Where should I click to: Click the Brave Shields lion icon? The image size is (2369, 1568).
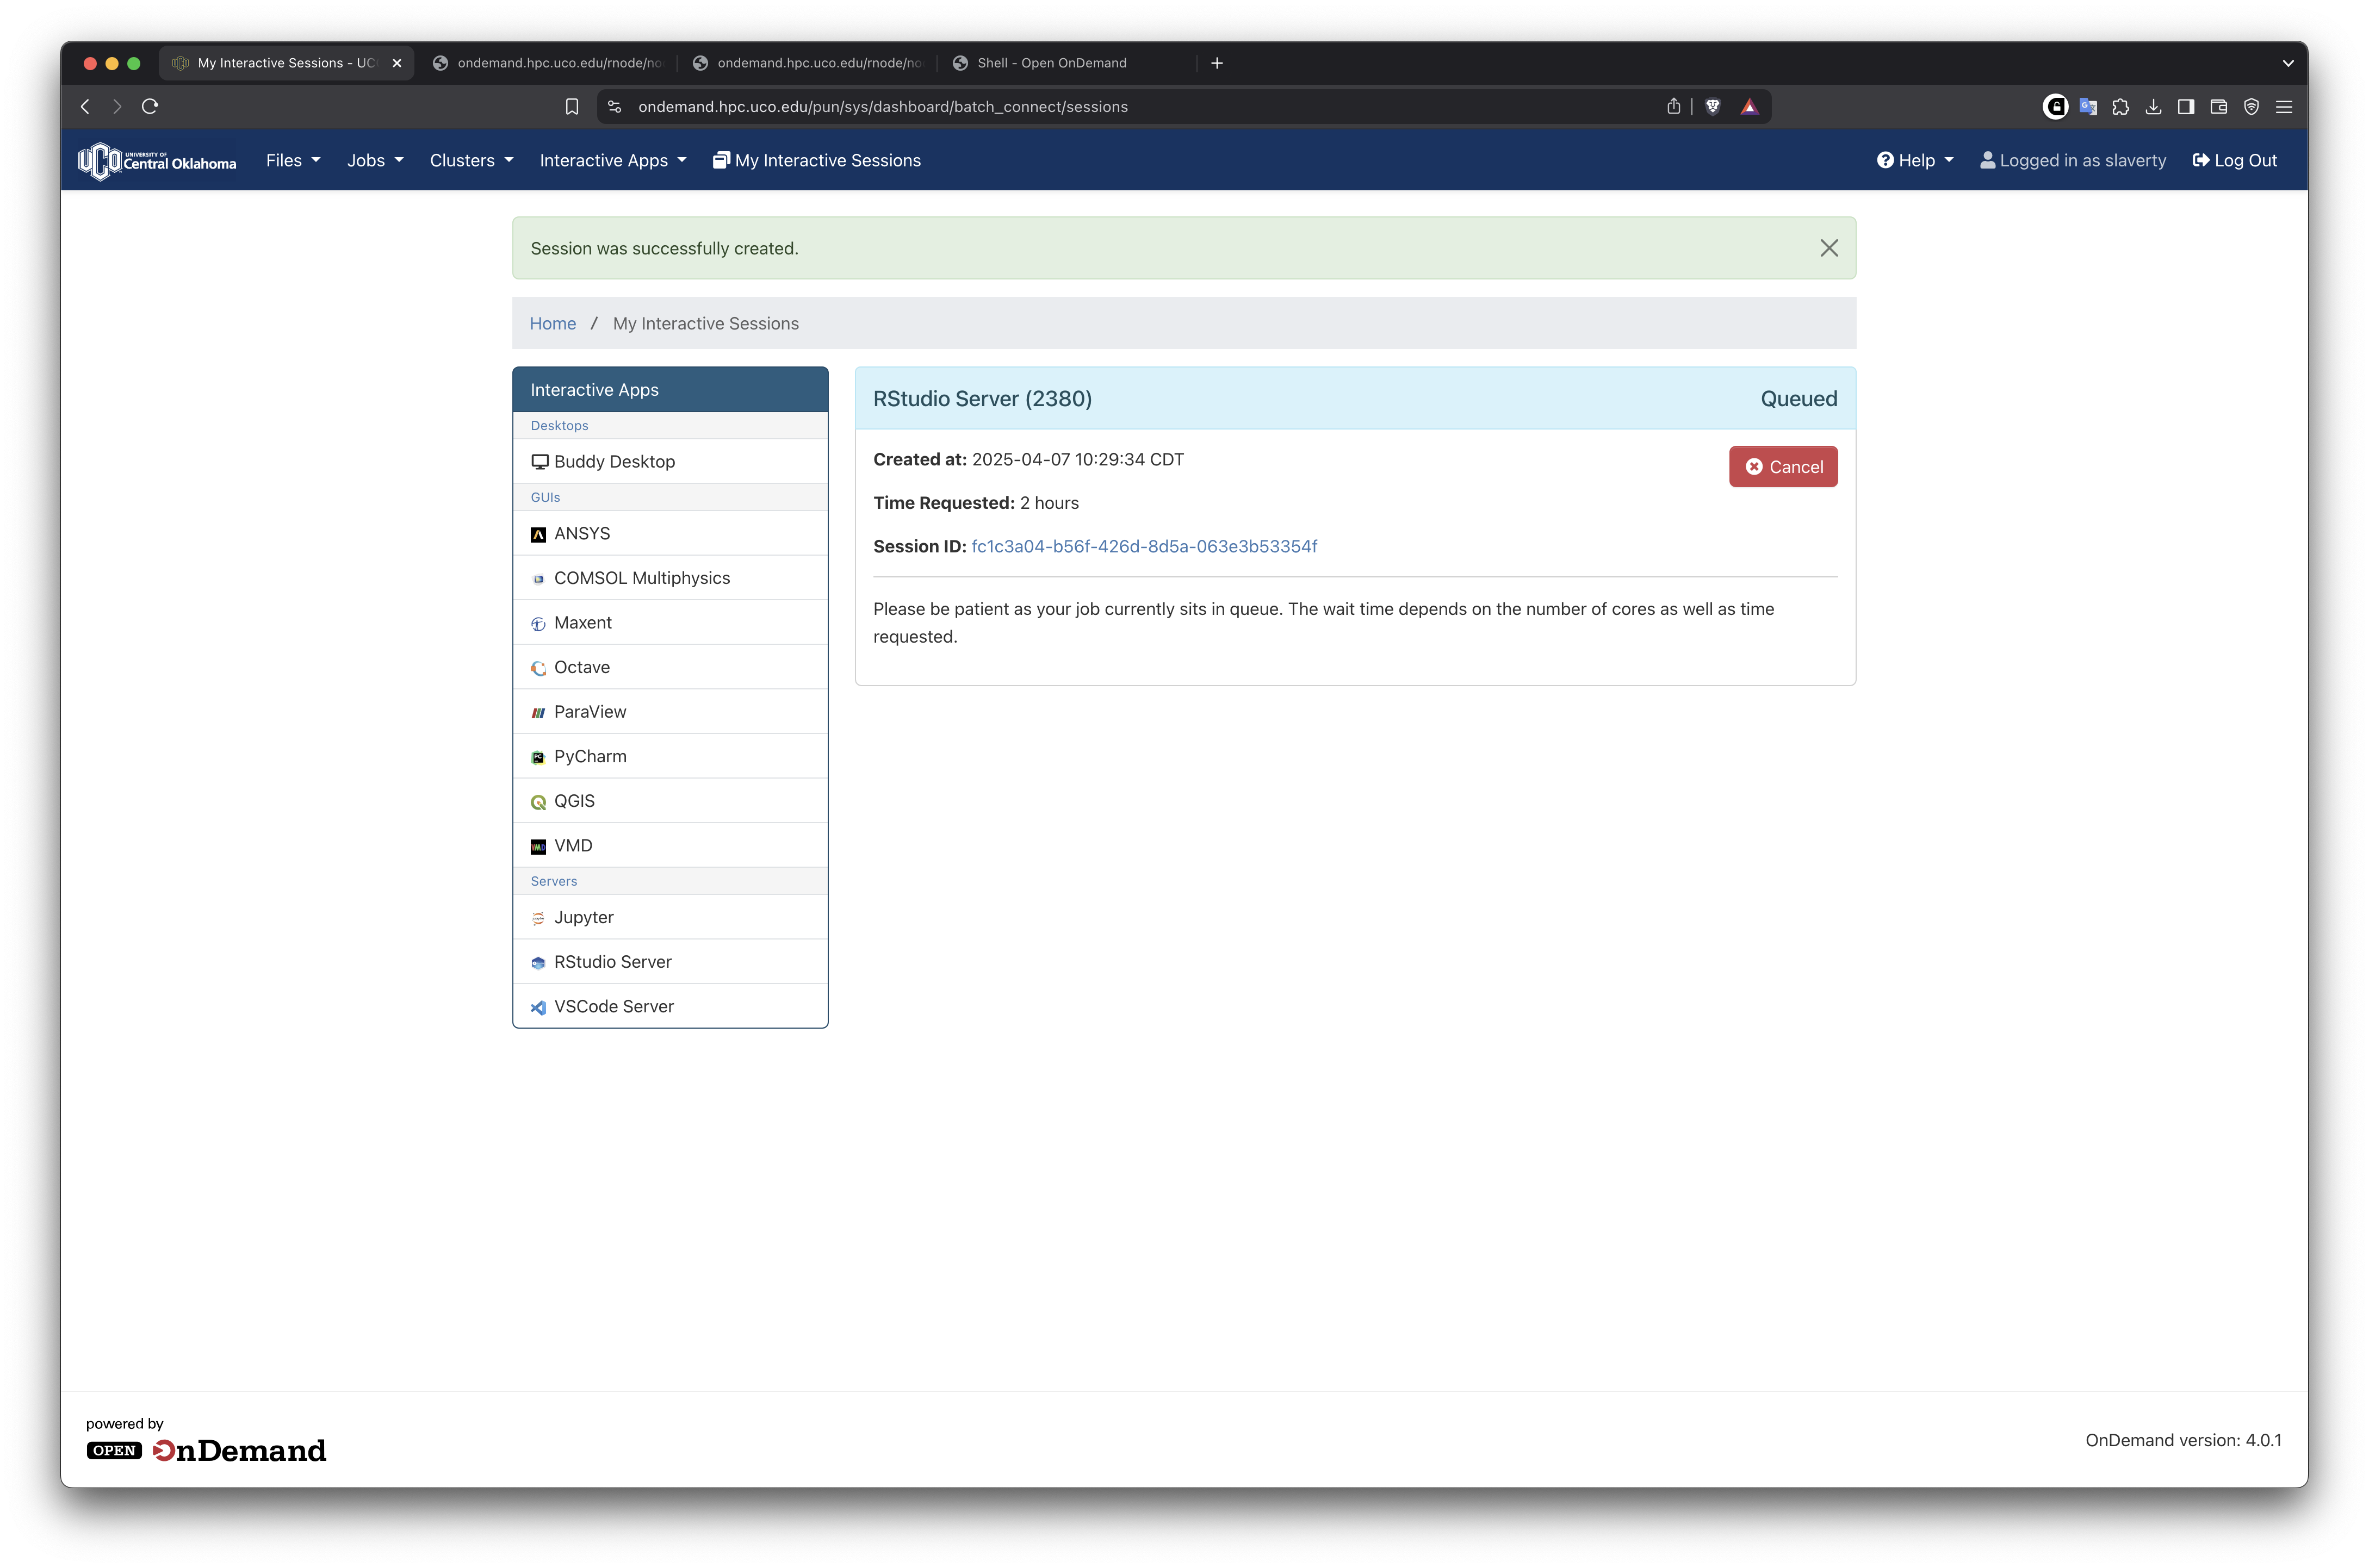(1712, 107)
